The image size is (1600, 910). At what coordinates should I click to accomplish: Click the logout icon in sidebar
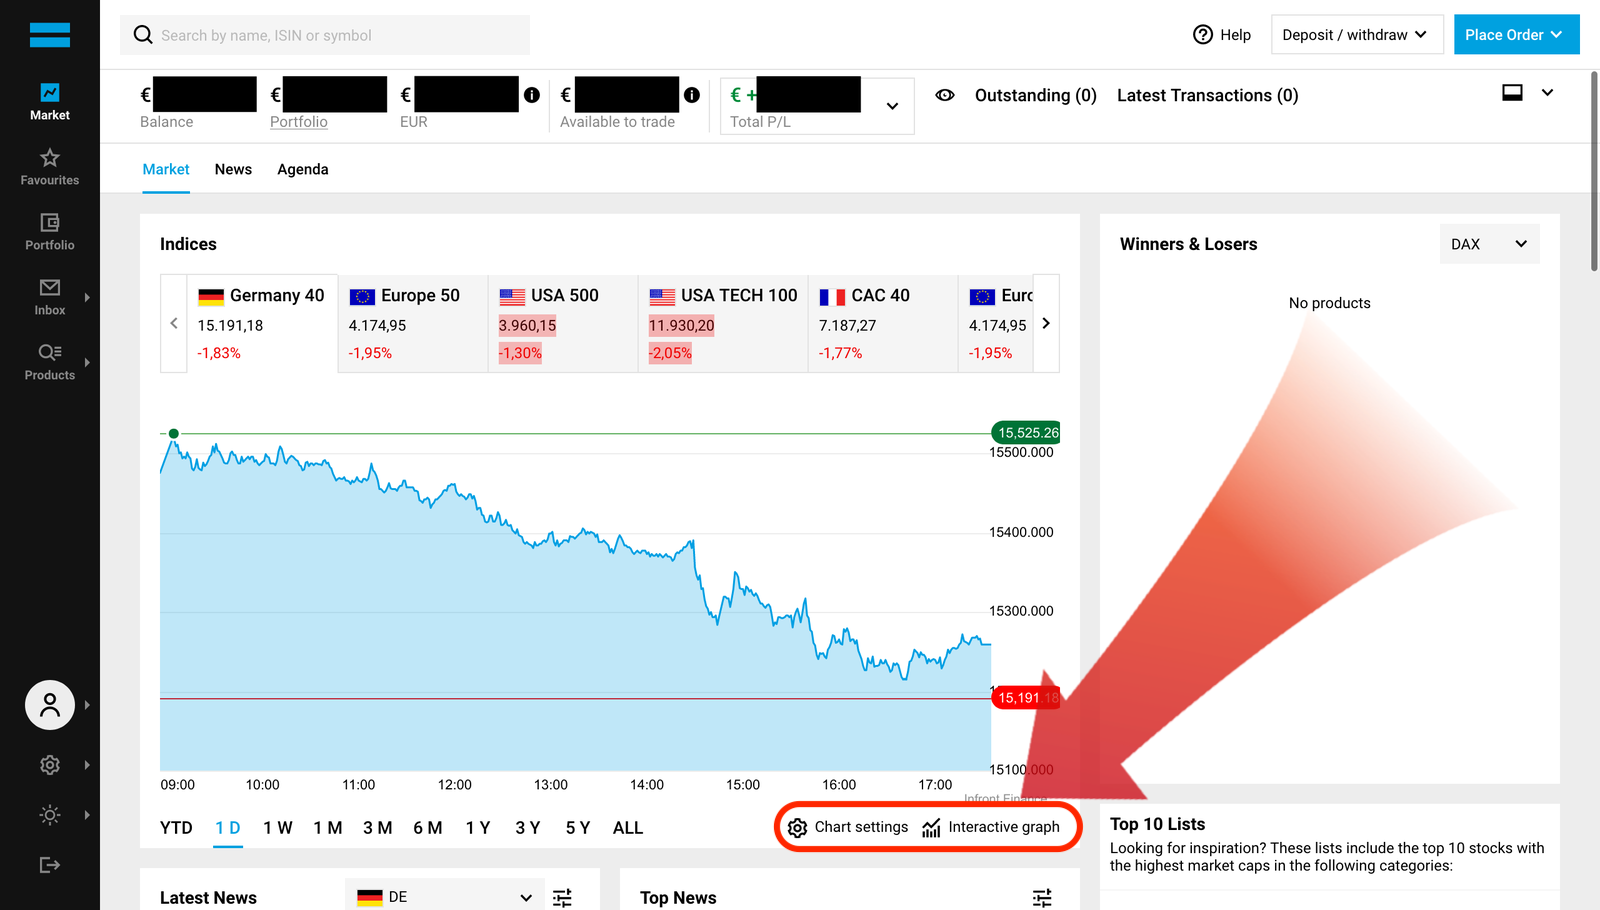coord(50,865)
